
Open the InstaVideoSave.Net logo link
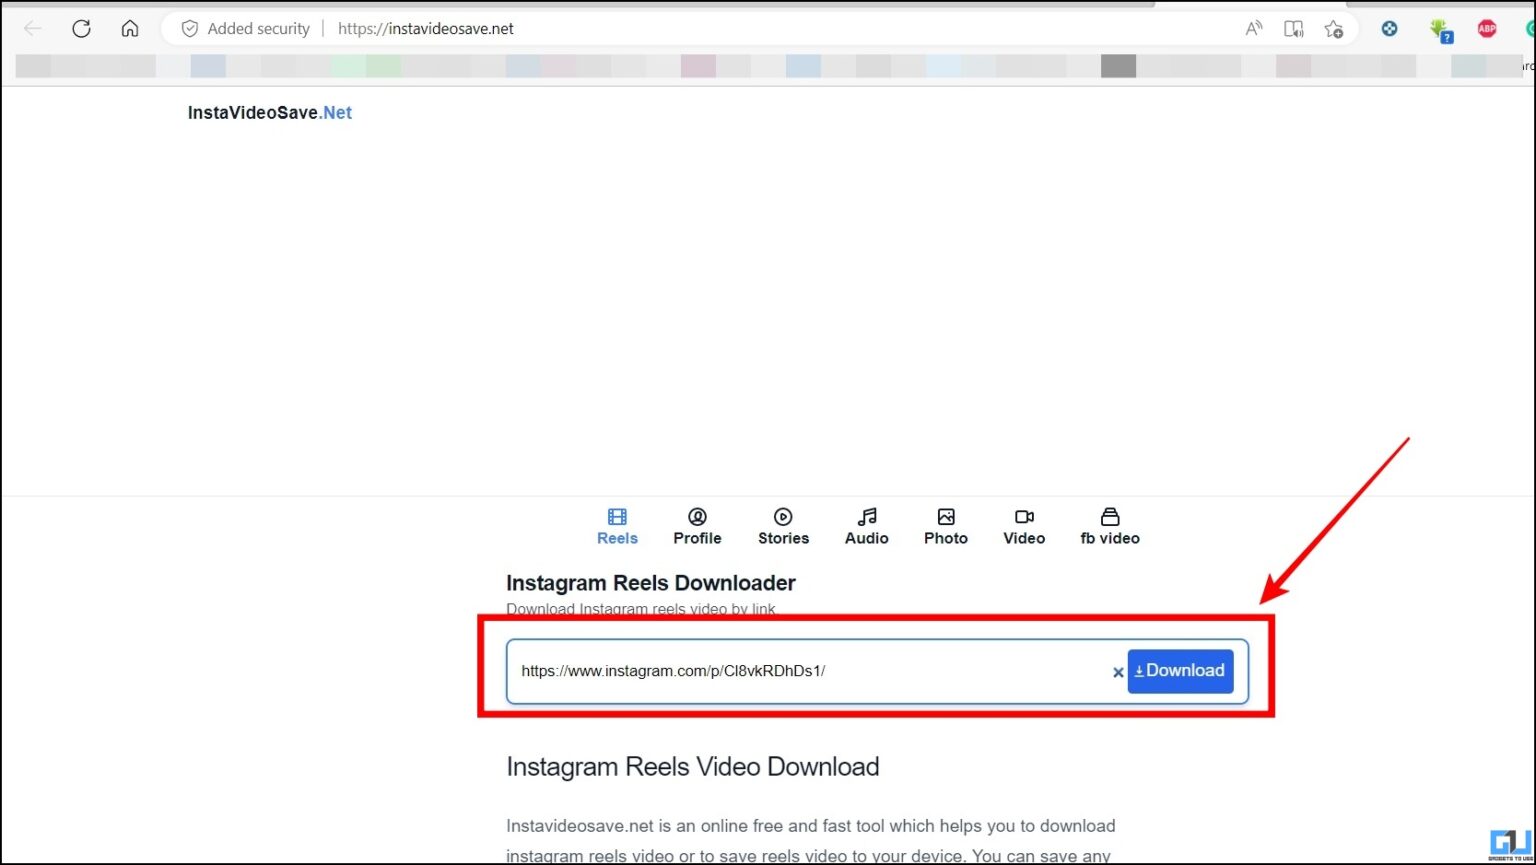pos(268,112)
